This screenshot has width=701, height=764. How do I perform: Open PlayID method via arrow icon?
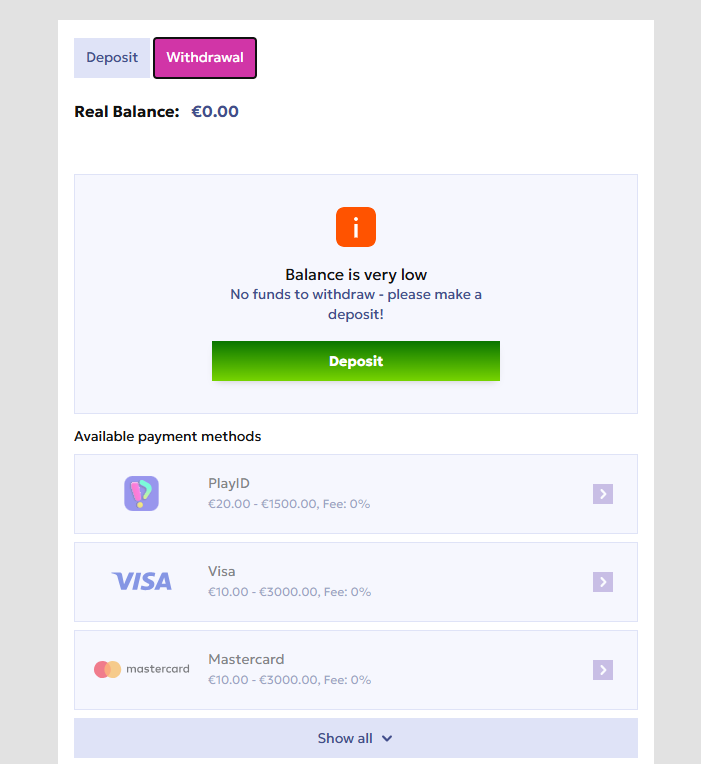(x=602, y=494)
